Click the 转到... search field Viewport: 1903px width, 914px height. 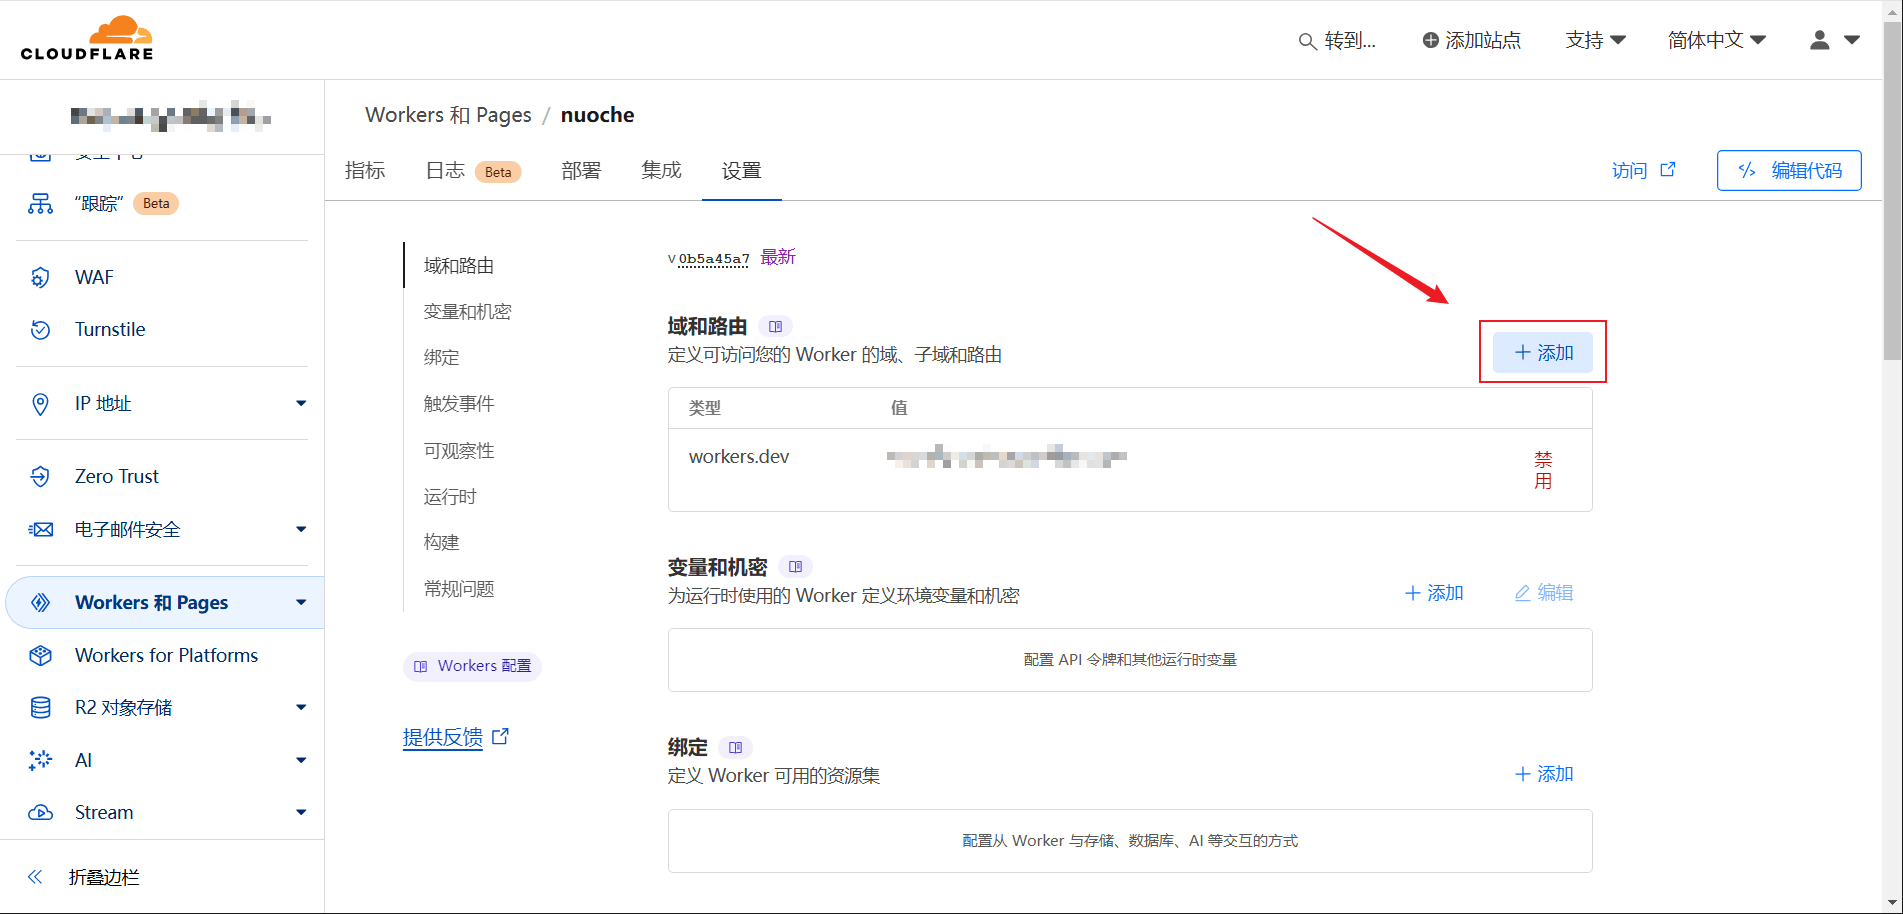[x=1337, y=40]
